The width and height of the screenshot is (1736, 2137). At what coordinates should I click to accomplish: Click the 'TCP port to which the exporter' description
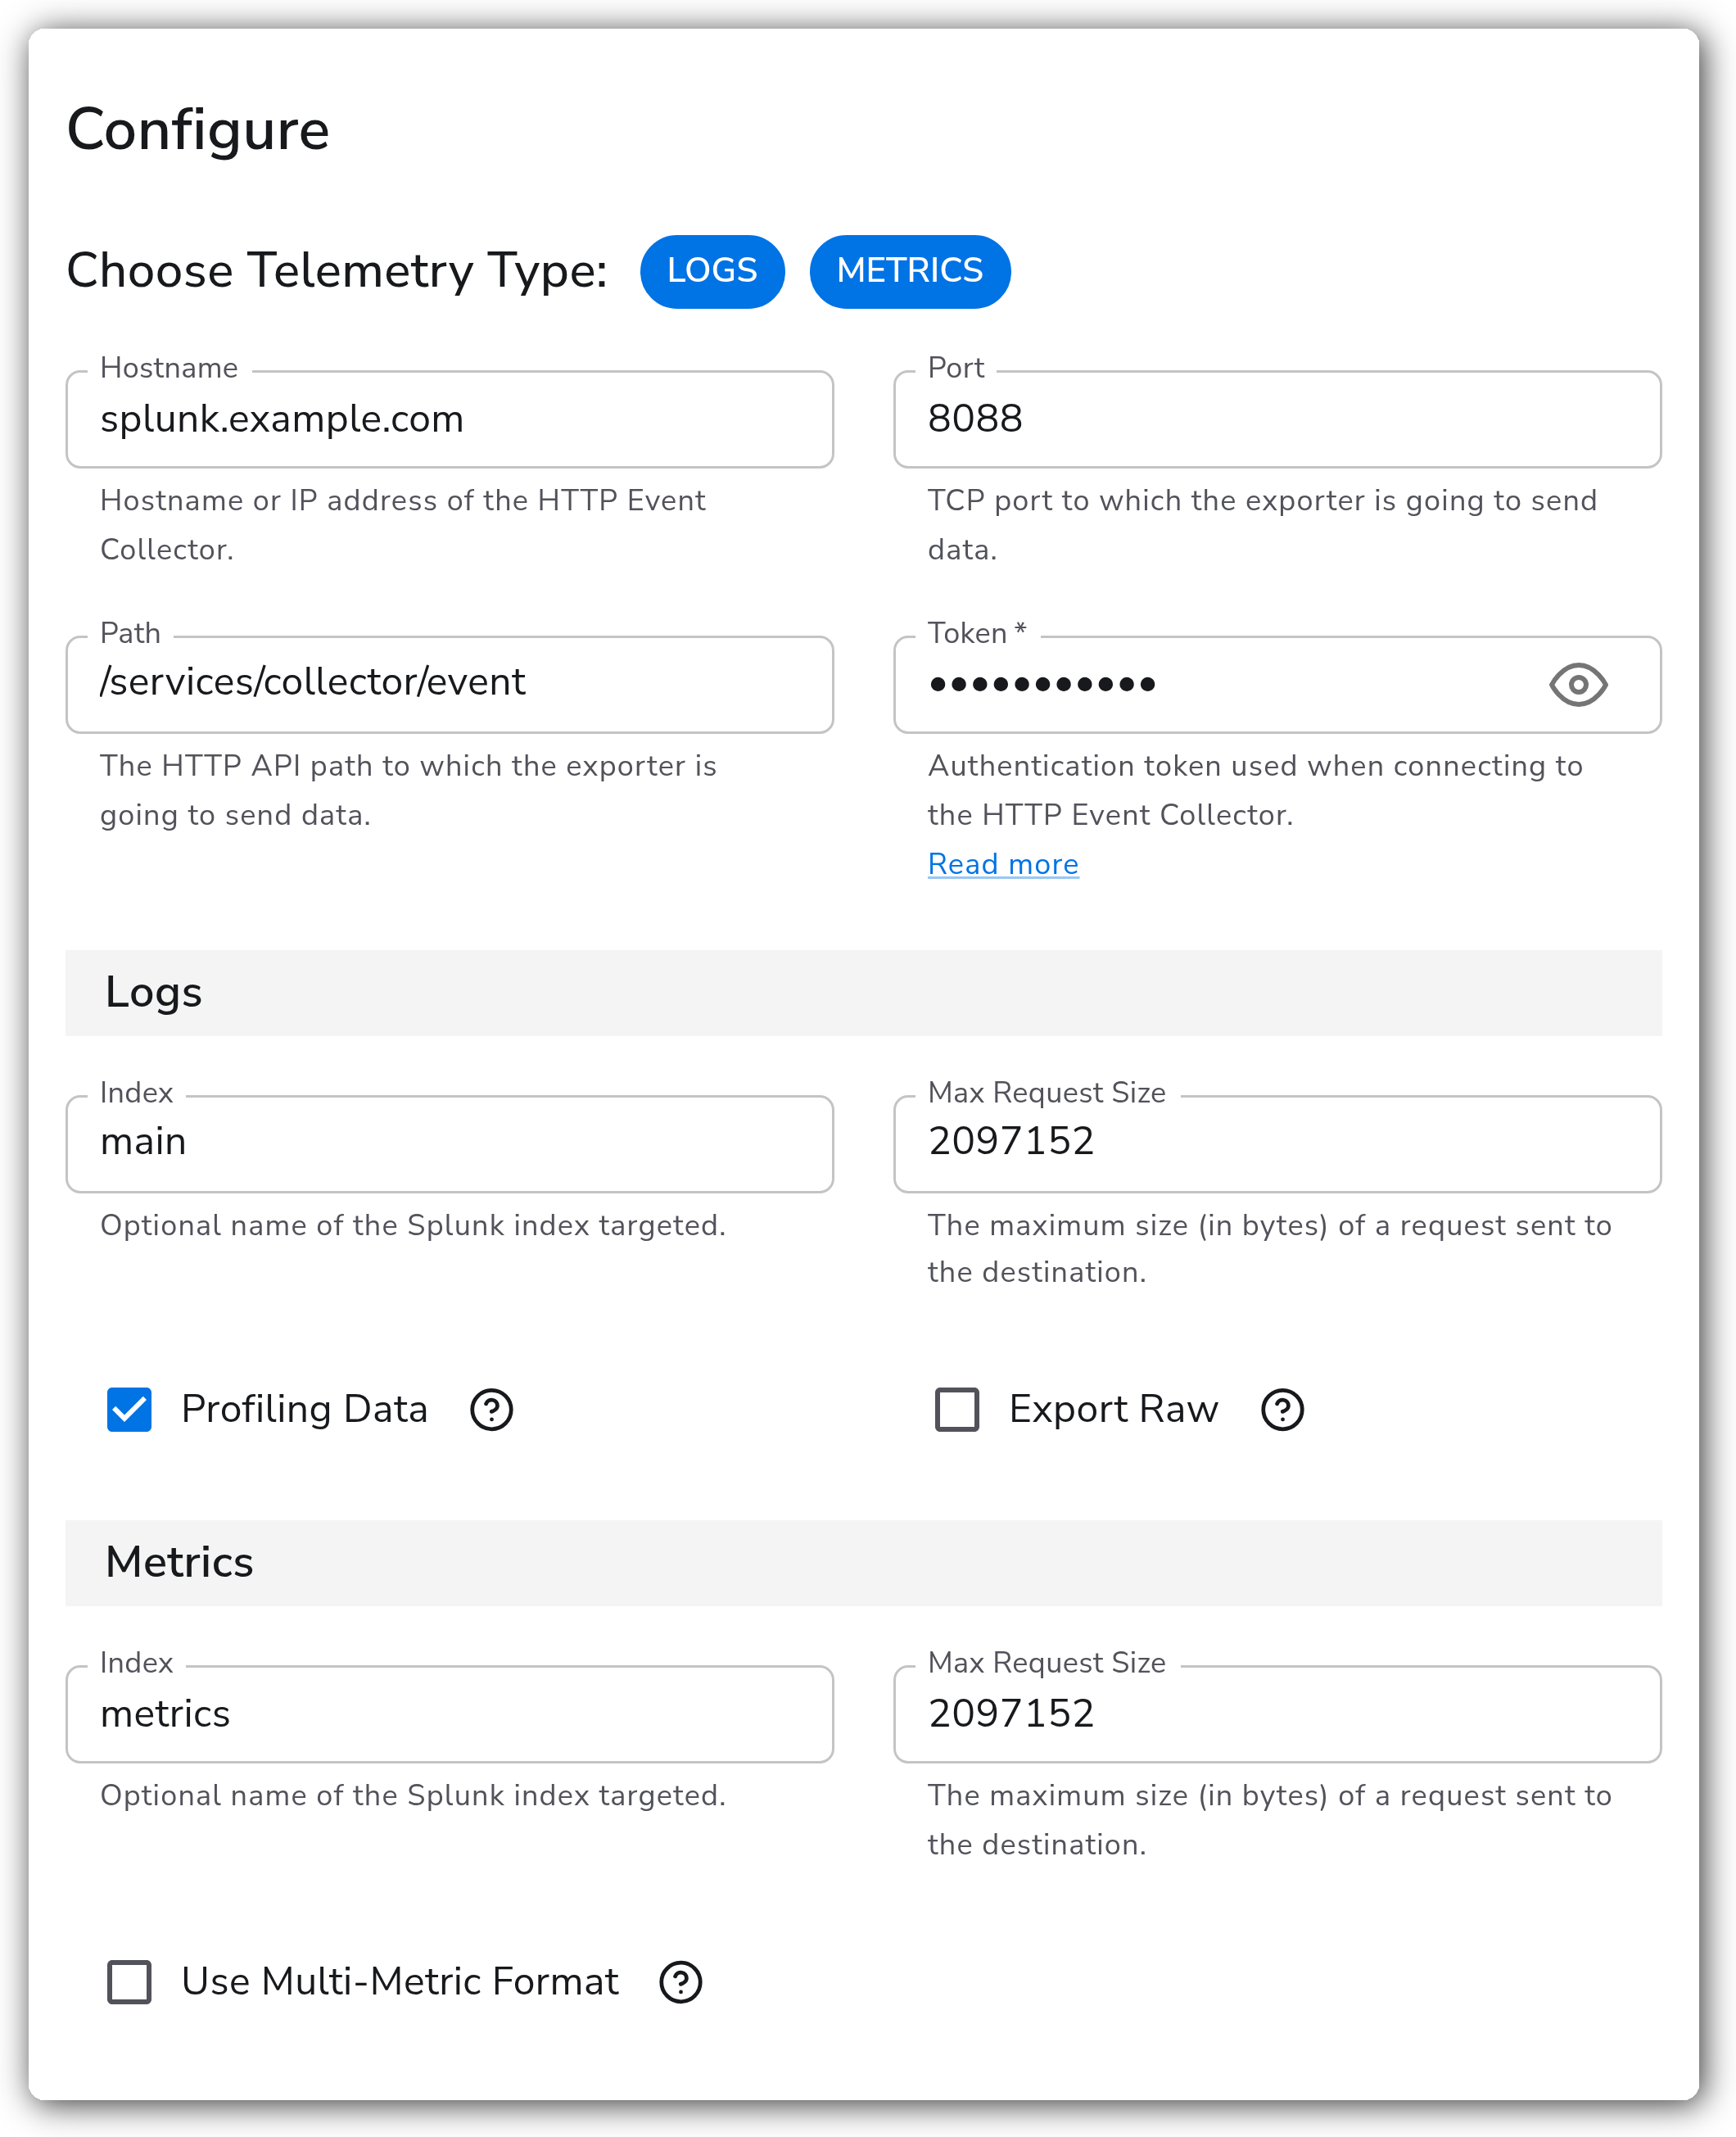click(1262, 524)
